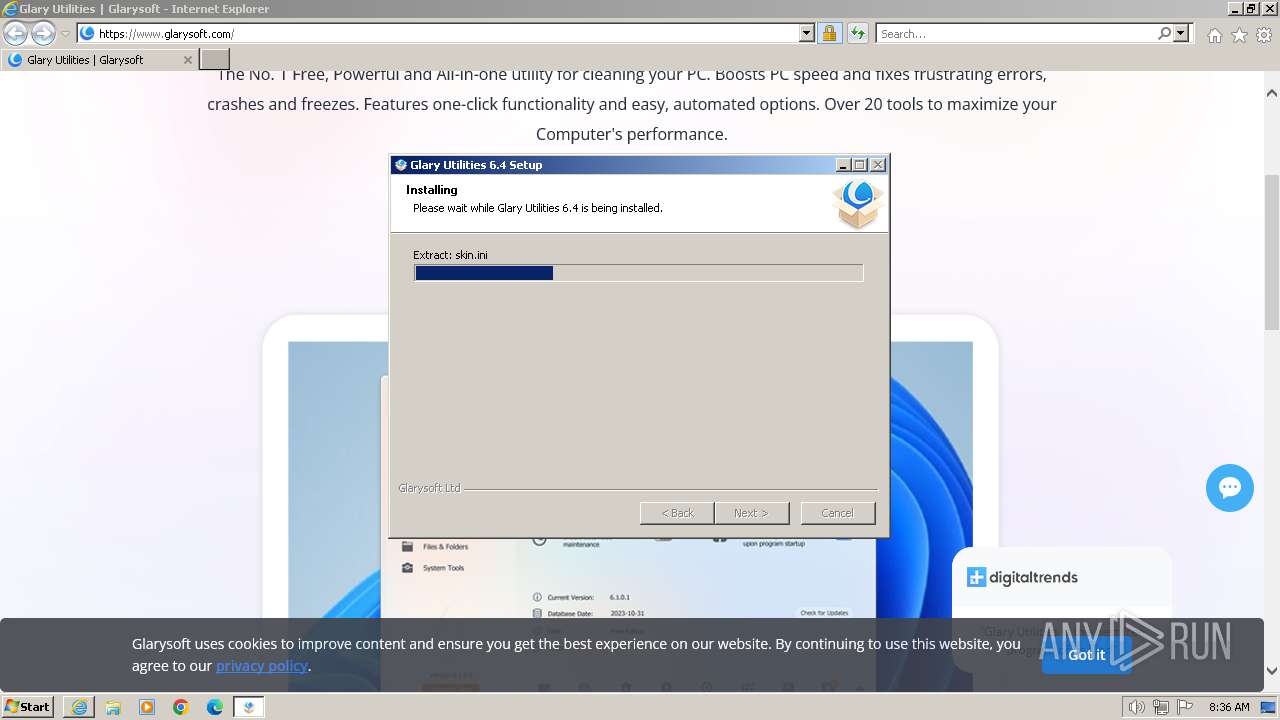Image resolution: width=1280 pixels, height=720 pixels.
Task: Click the volume speaker tray icon
Action: click(1137, 707)
